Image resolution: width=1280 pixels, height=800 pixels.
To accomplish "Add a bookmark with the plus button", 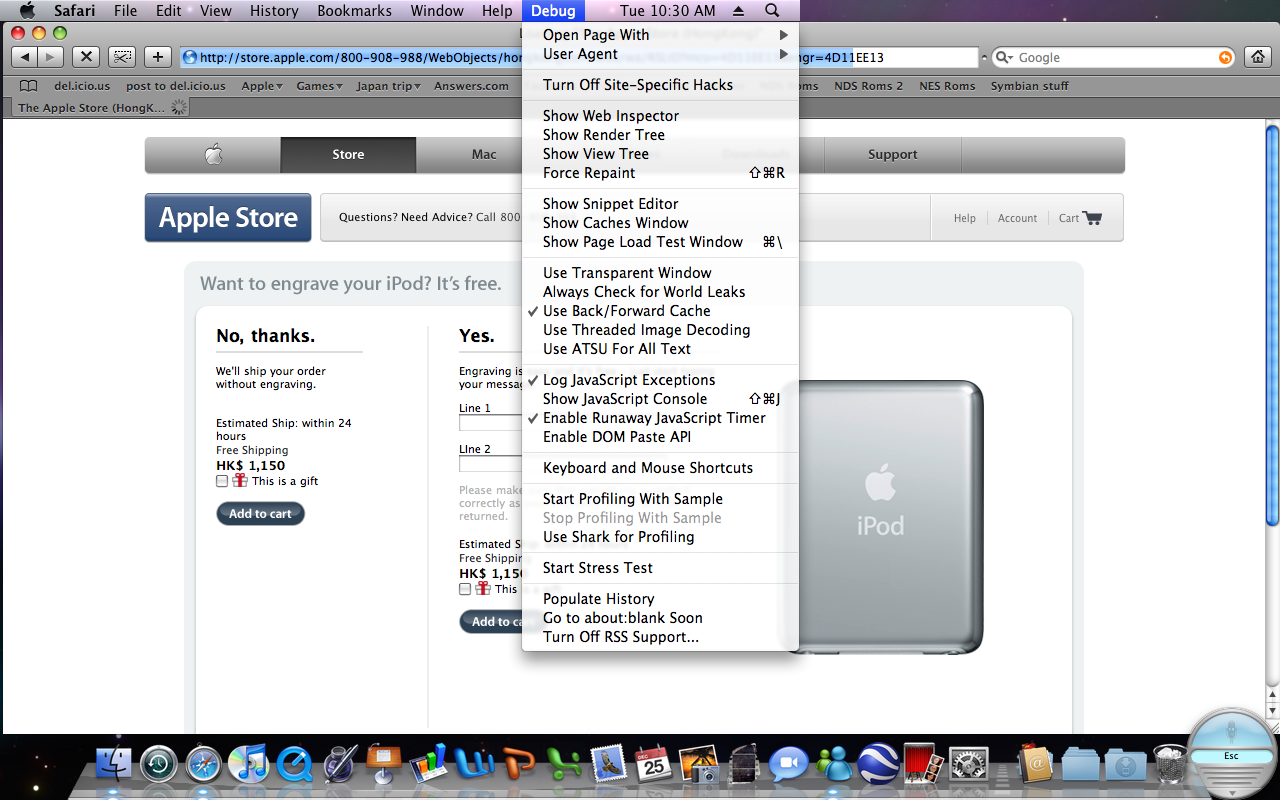I will point(157,57).
